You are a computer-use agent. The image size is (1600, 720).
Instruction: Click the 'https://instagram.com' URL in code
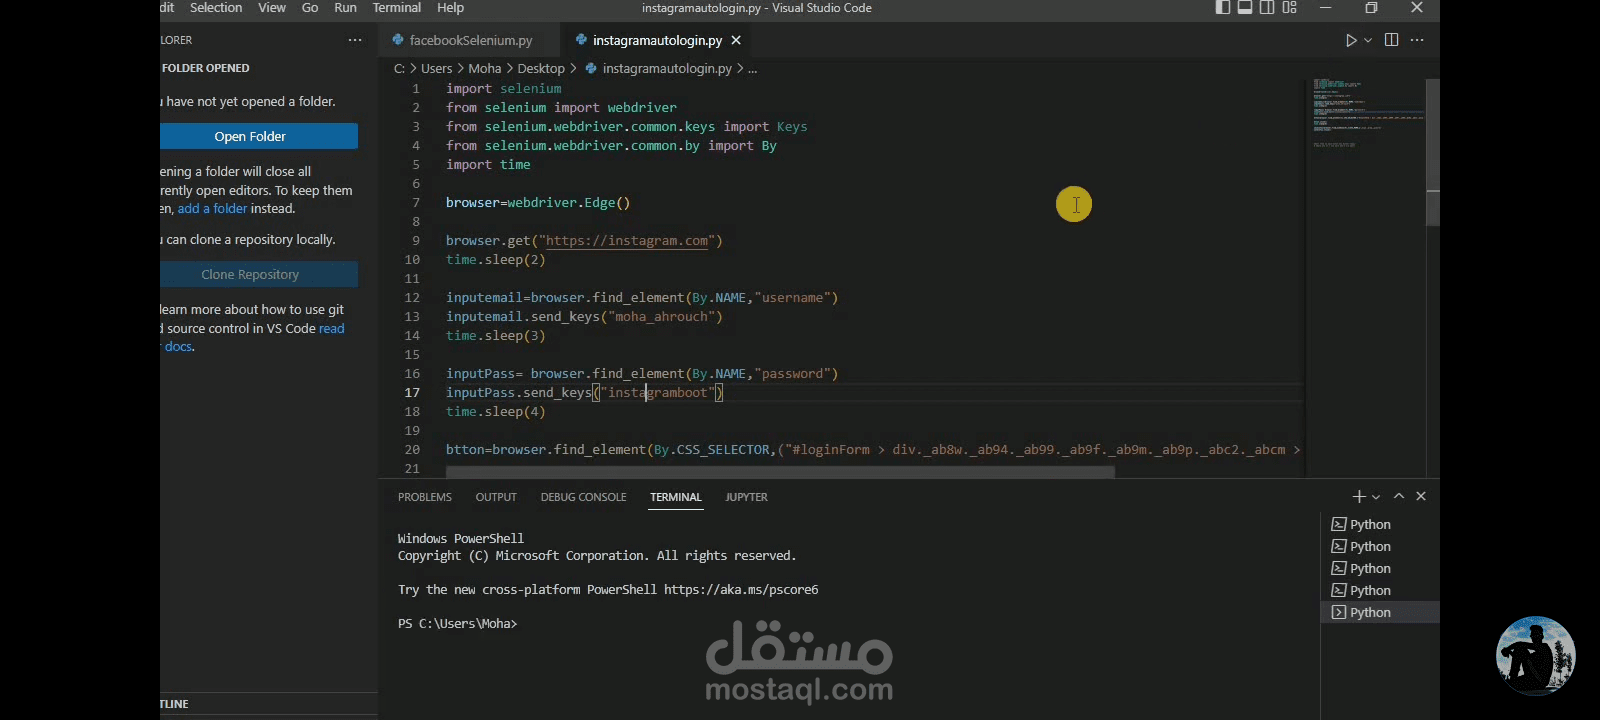[x=627, y=241]
